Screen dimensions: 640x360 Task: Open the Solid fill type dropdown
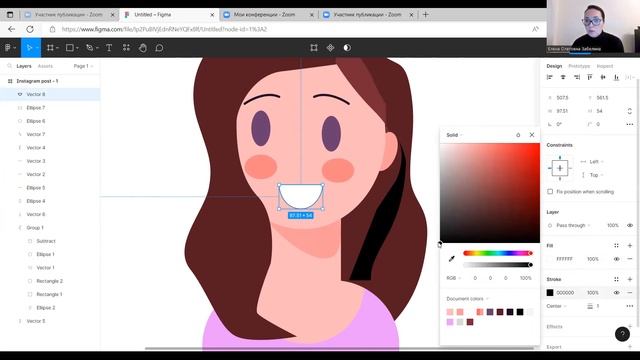pos(454,135)
